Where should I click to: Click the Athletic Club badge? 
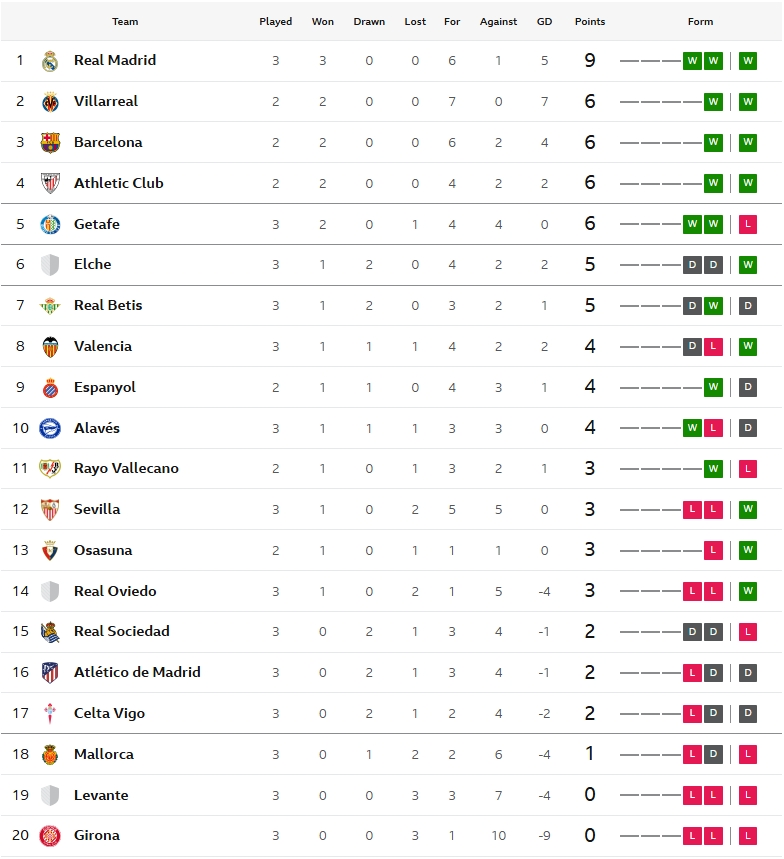pyautogui.click(x=50, y=184)
